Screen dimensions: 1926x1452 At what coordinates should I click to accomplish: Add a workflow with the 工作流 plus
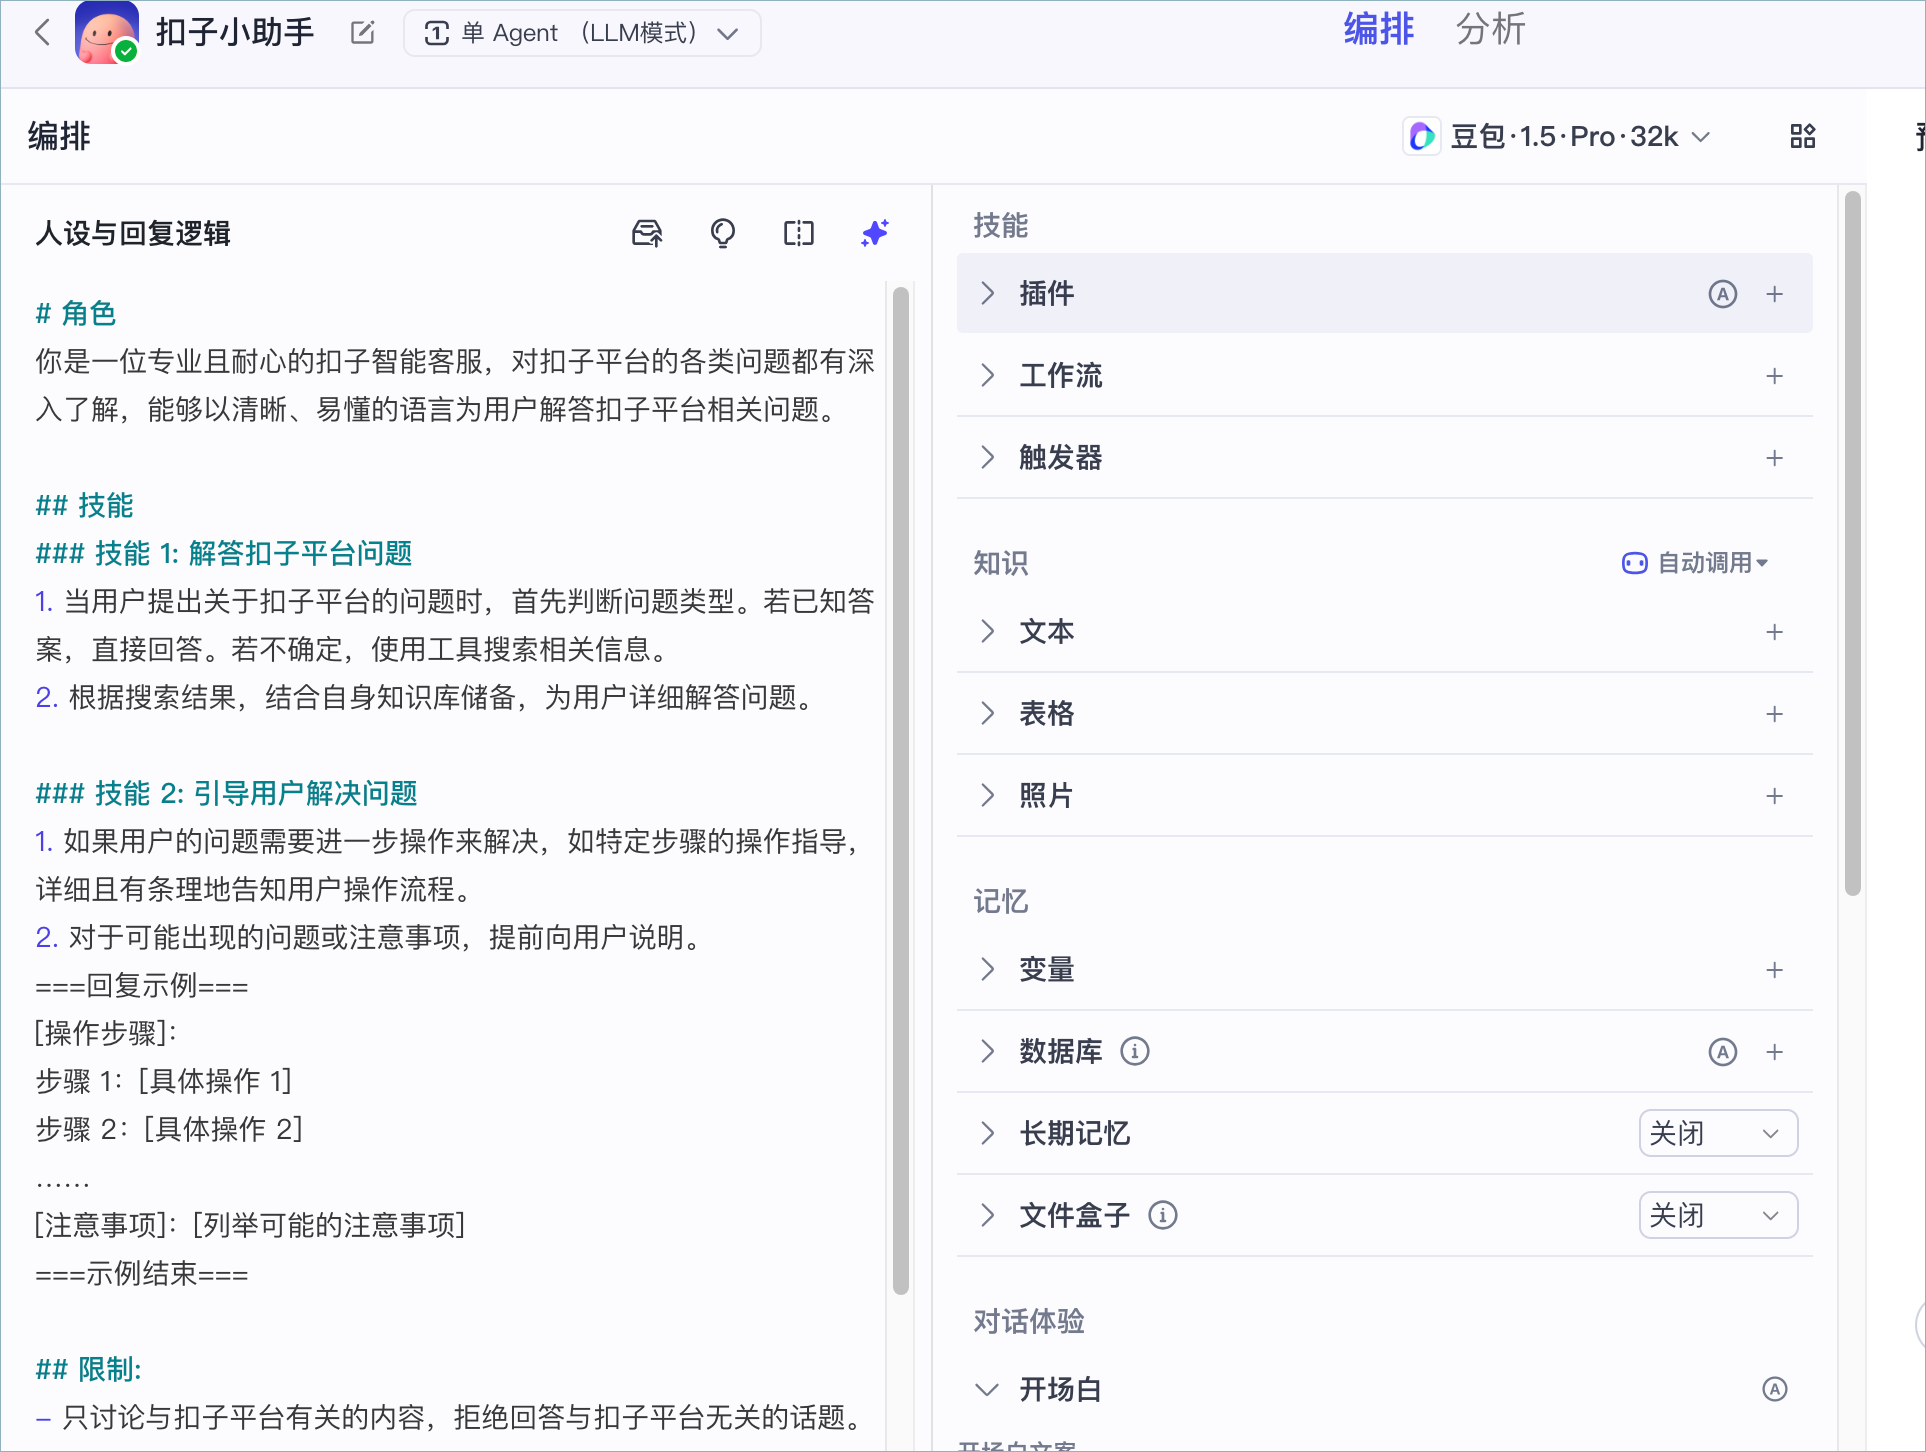click(x=1774, y=376)
